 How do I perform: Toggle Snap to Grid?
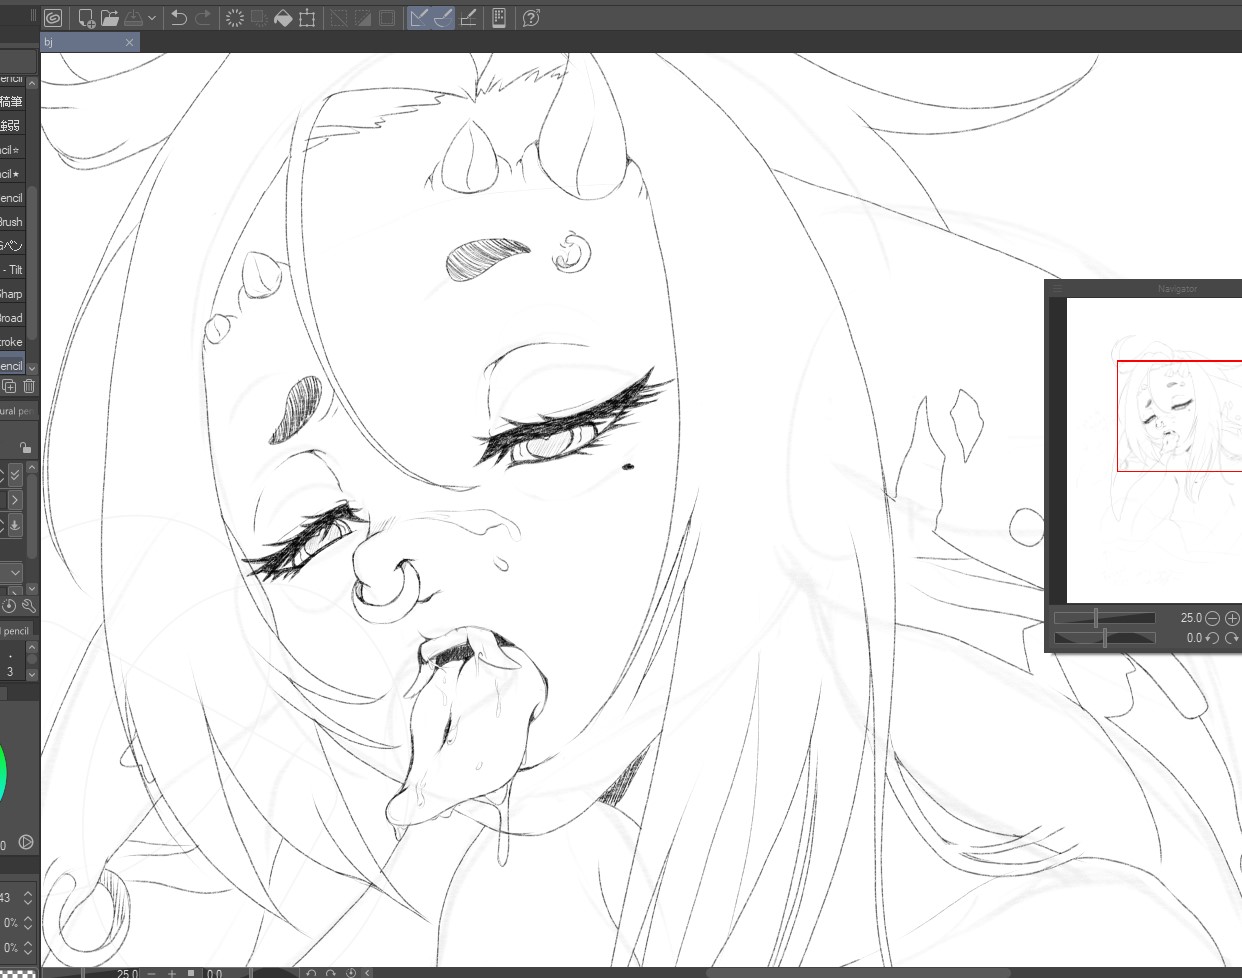[468, 18]
